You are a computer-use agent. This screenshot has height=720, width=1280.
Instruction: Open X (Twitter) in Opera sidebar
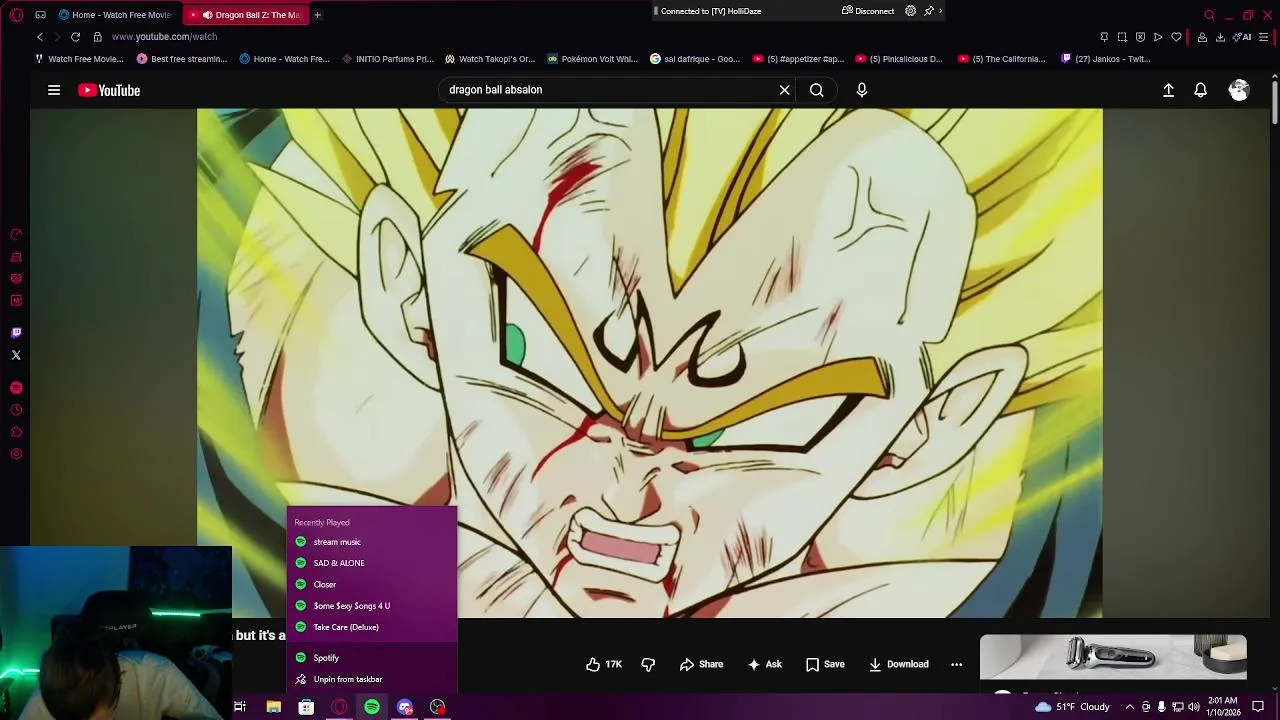[16, 355]
